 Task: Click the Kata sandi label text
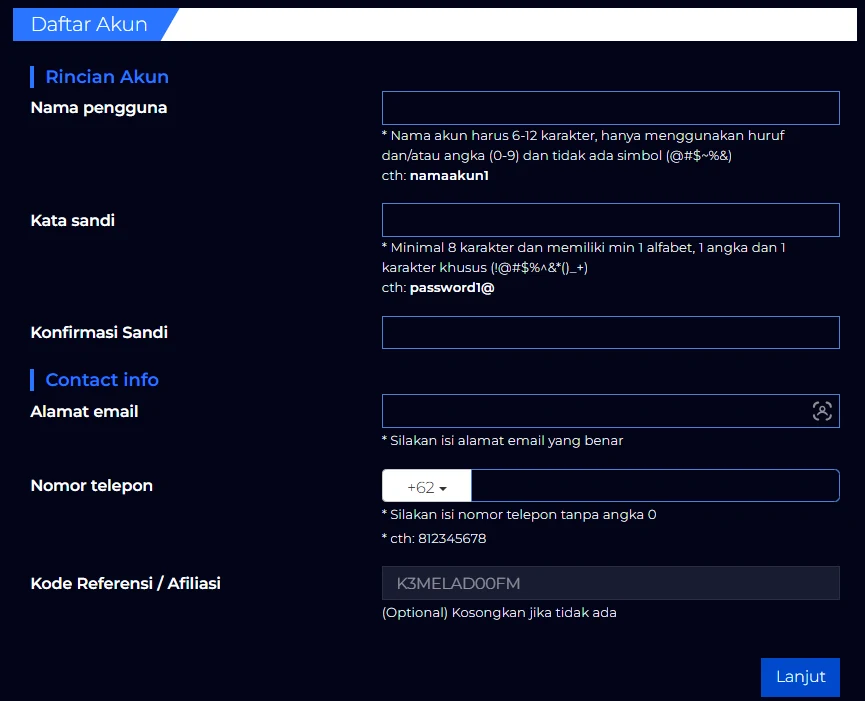pos(73,220)
